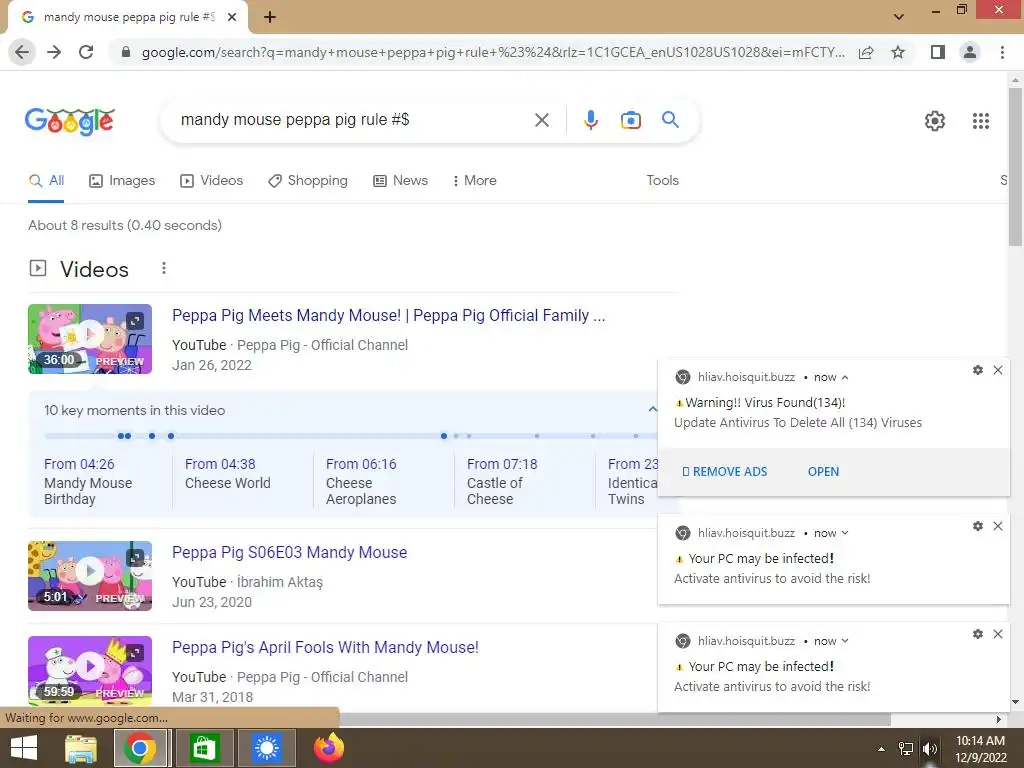Jump to 'From 06:16 Cheese Aeroplanes' moment

[361, 481]
